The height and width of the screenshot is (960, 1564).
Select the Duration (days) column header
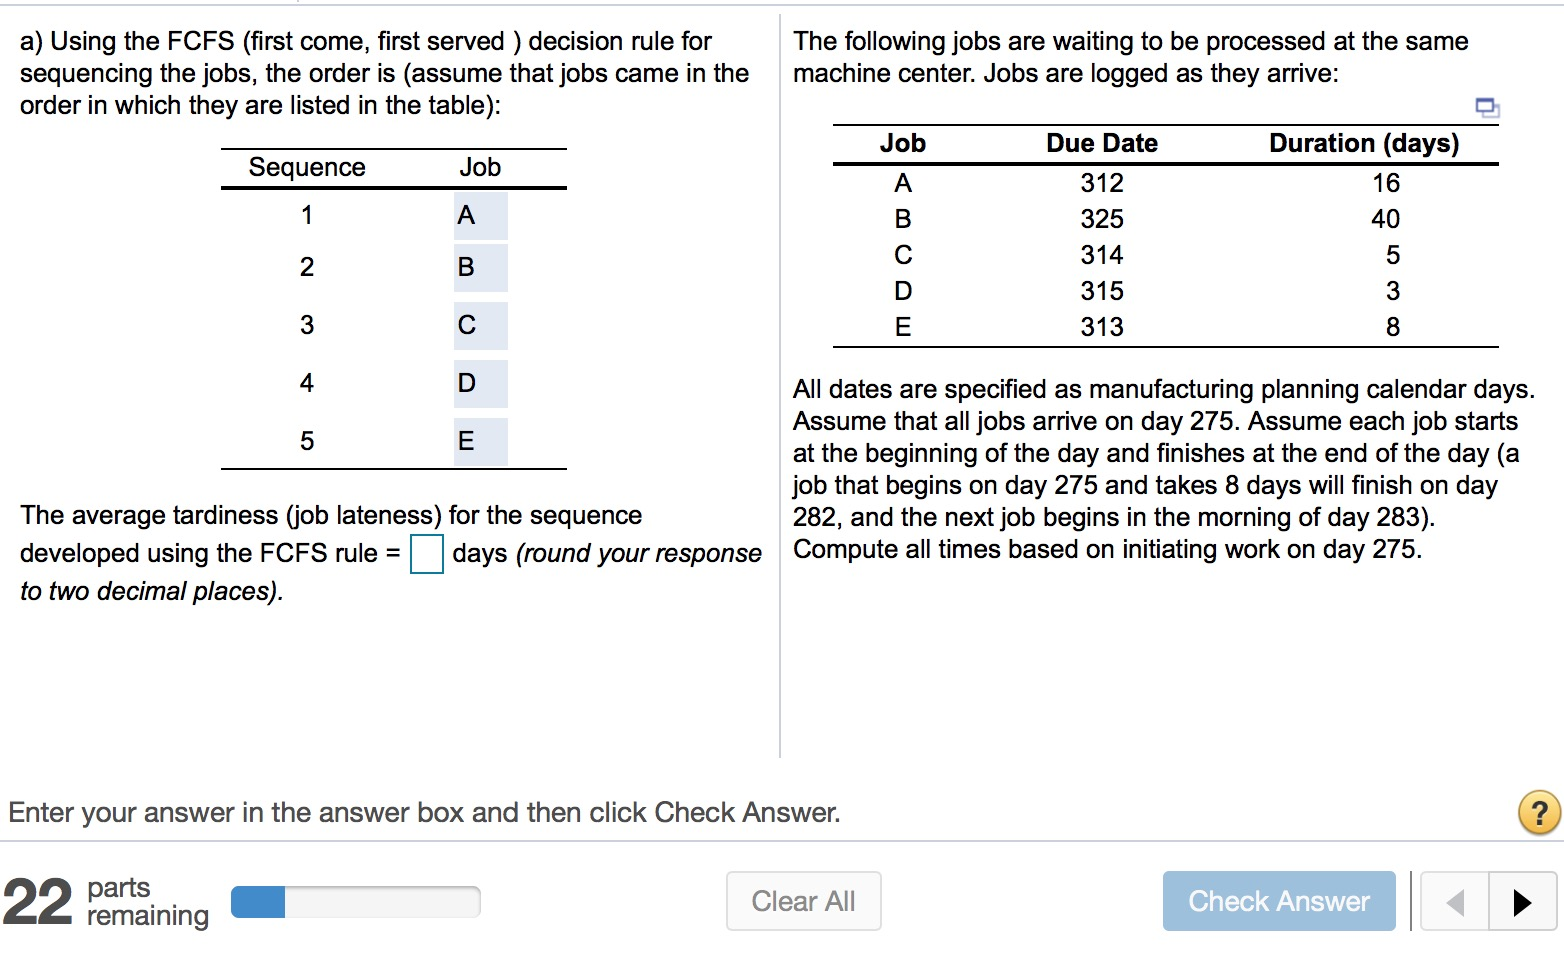click(x=1364, y=143)
